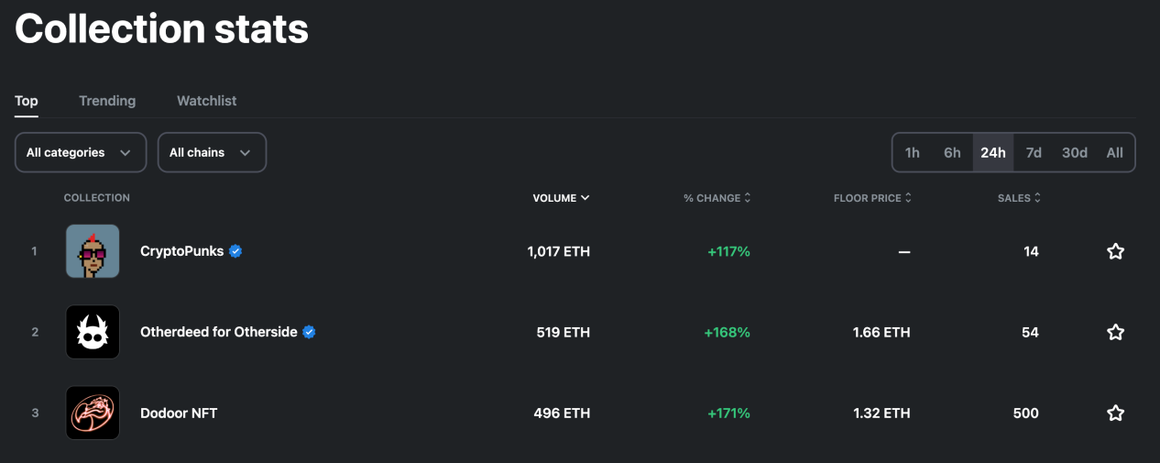Screen dimensions: 1160x463
Task: Sort by Floor Price column
Action: [872, 198]
